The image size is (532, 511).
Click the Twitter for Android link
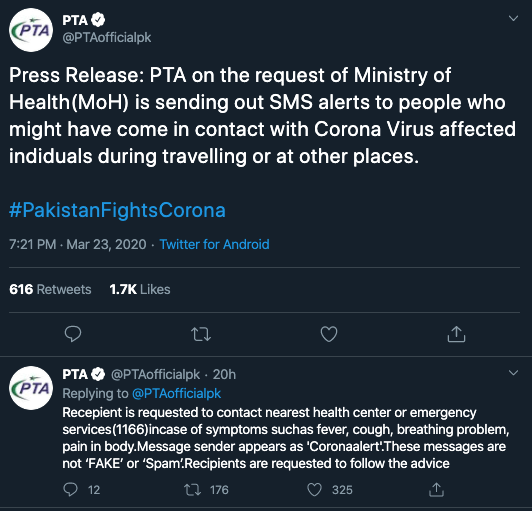pos(214,244)
